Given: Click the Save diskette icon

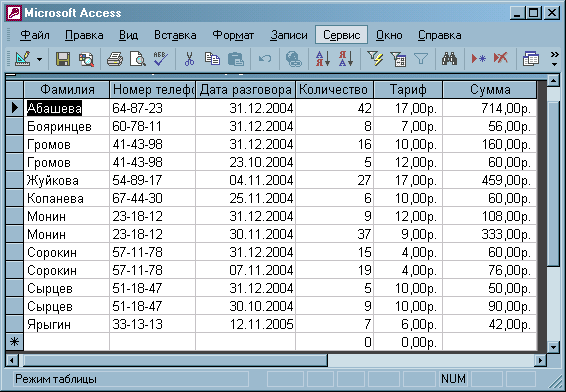Looking at the screenshot, I should click(63, 58).
